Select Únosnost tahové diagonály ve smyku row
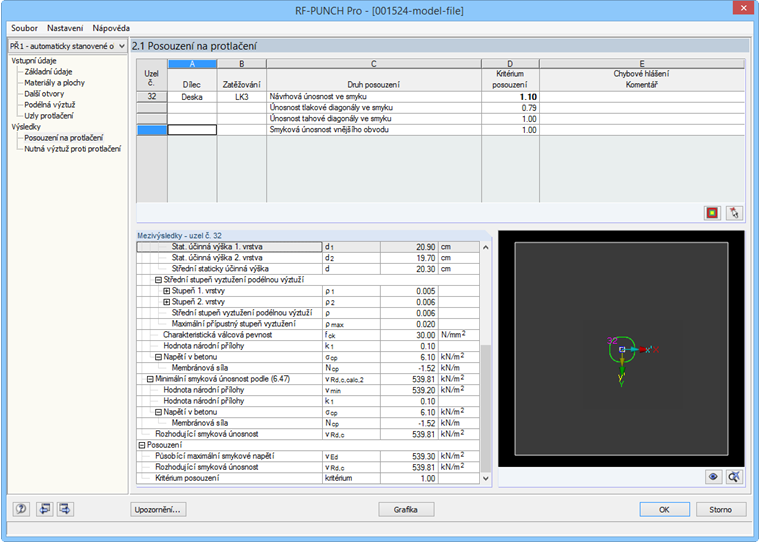Image resolution: width=760 pixels, height=542 pixels. [x=374, y=119]
